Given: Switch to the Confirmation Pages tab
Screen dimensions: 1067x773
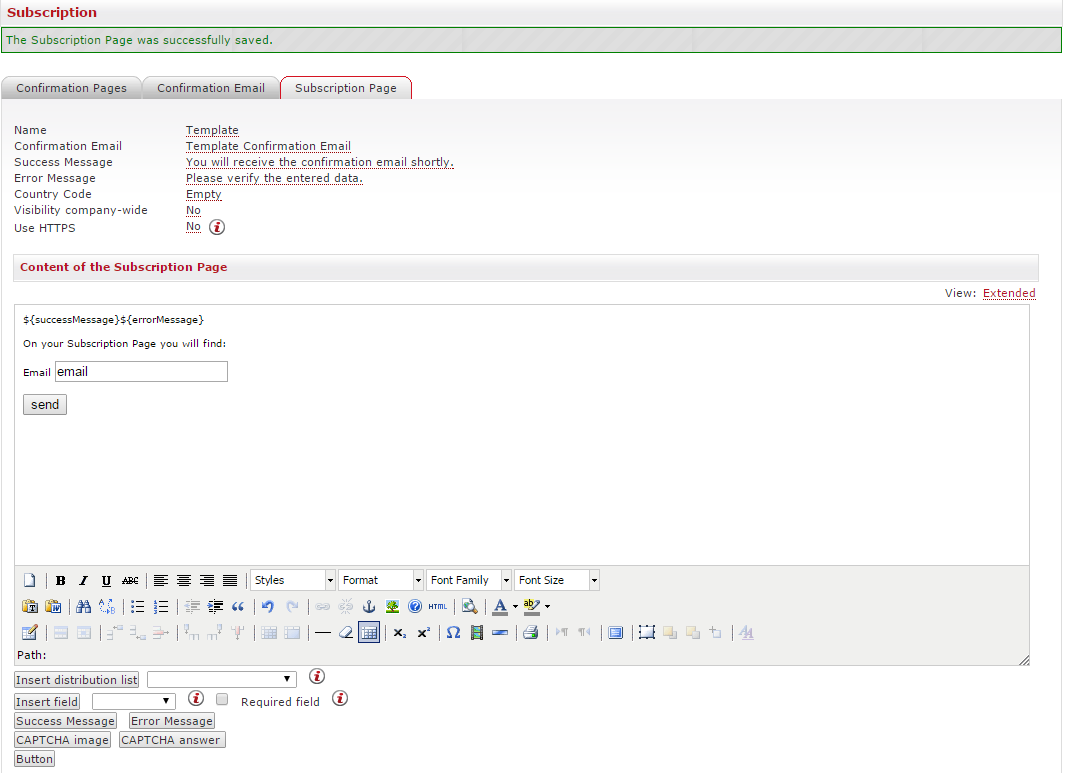Looking at the screenshot, I should point(72,88).
